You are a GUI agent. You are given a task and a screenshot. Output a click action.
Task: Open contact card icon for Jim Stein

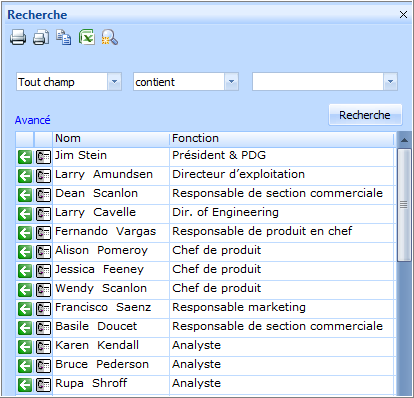pos(43,157)
